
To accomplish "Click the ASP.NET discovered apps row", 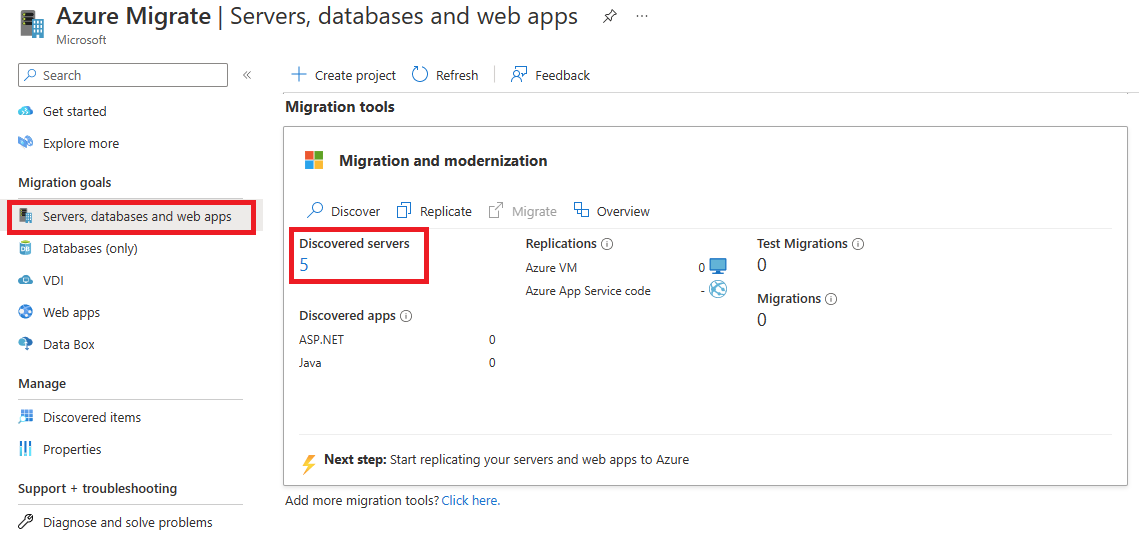I will pos(397,339).
